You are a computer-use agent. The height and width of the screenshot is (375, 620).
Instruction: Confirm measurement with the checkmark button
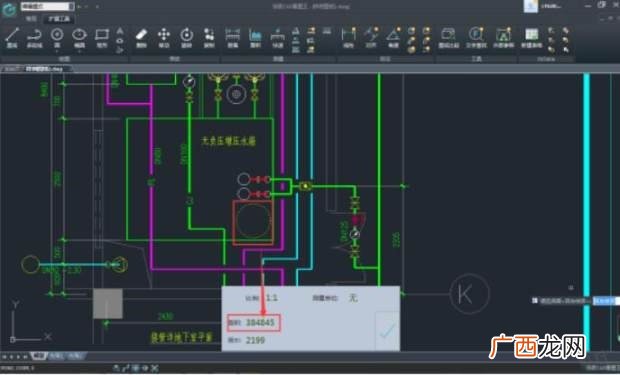click(387, 330)
